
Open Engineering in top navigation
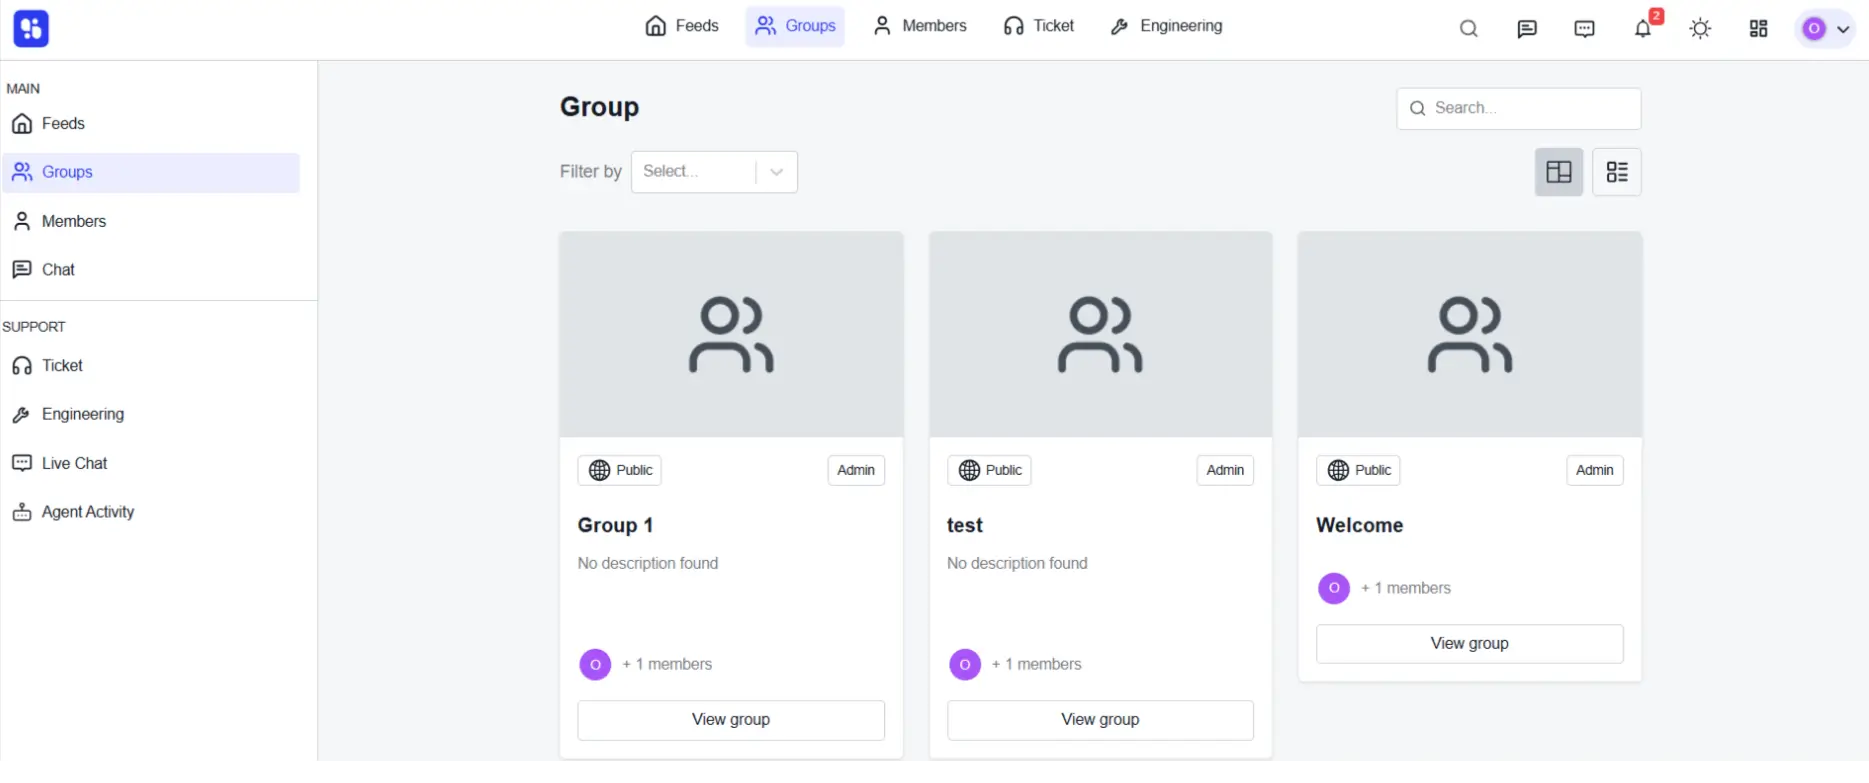(1166, 26)
